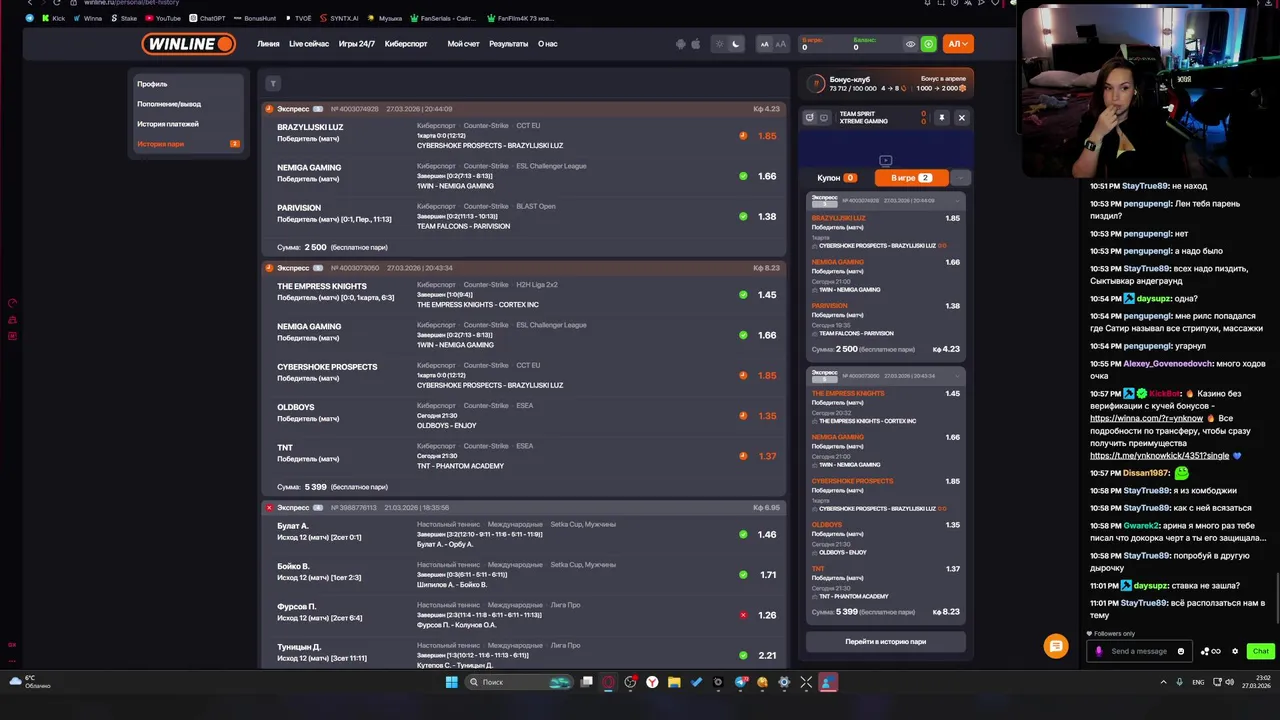This screenshot has width=1280, height=720.
Task: Click the green Chat send button
Action: pos(1260,651)
